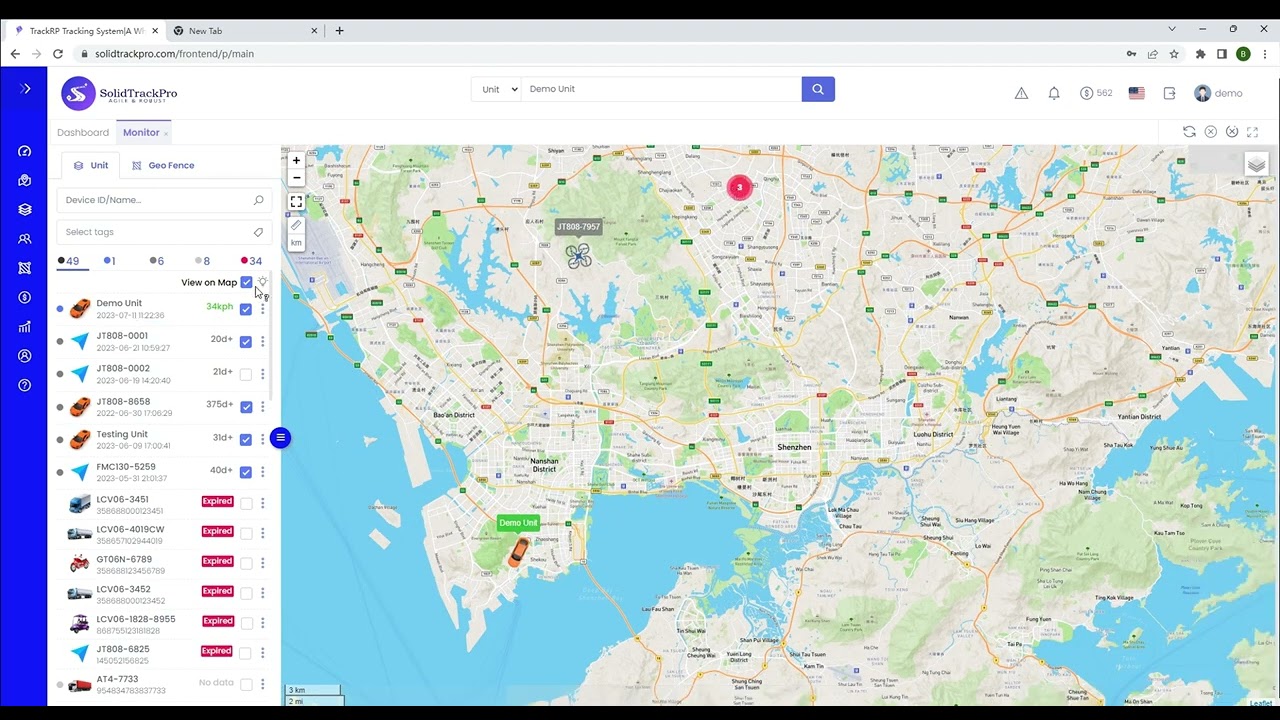Click the red cluster marker labeled 3

click(x=739, y=187)
